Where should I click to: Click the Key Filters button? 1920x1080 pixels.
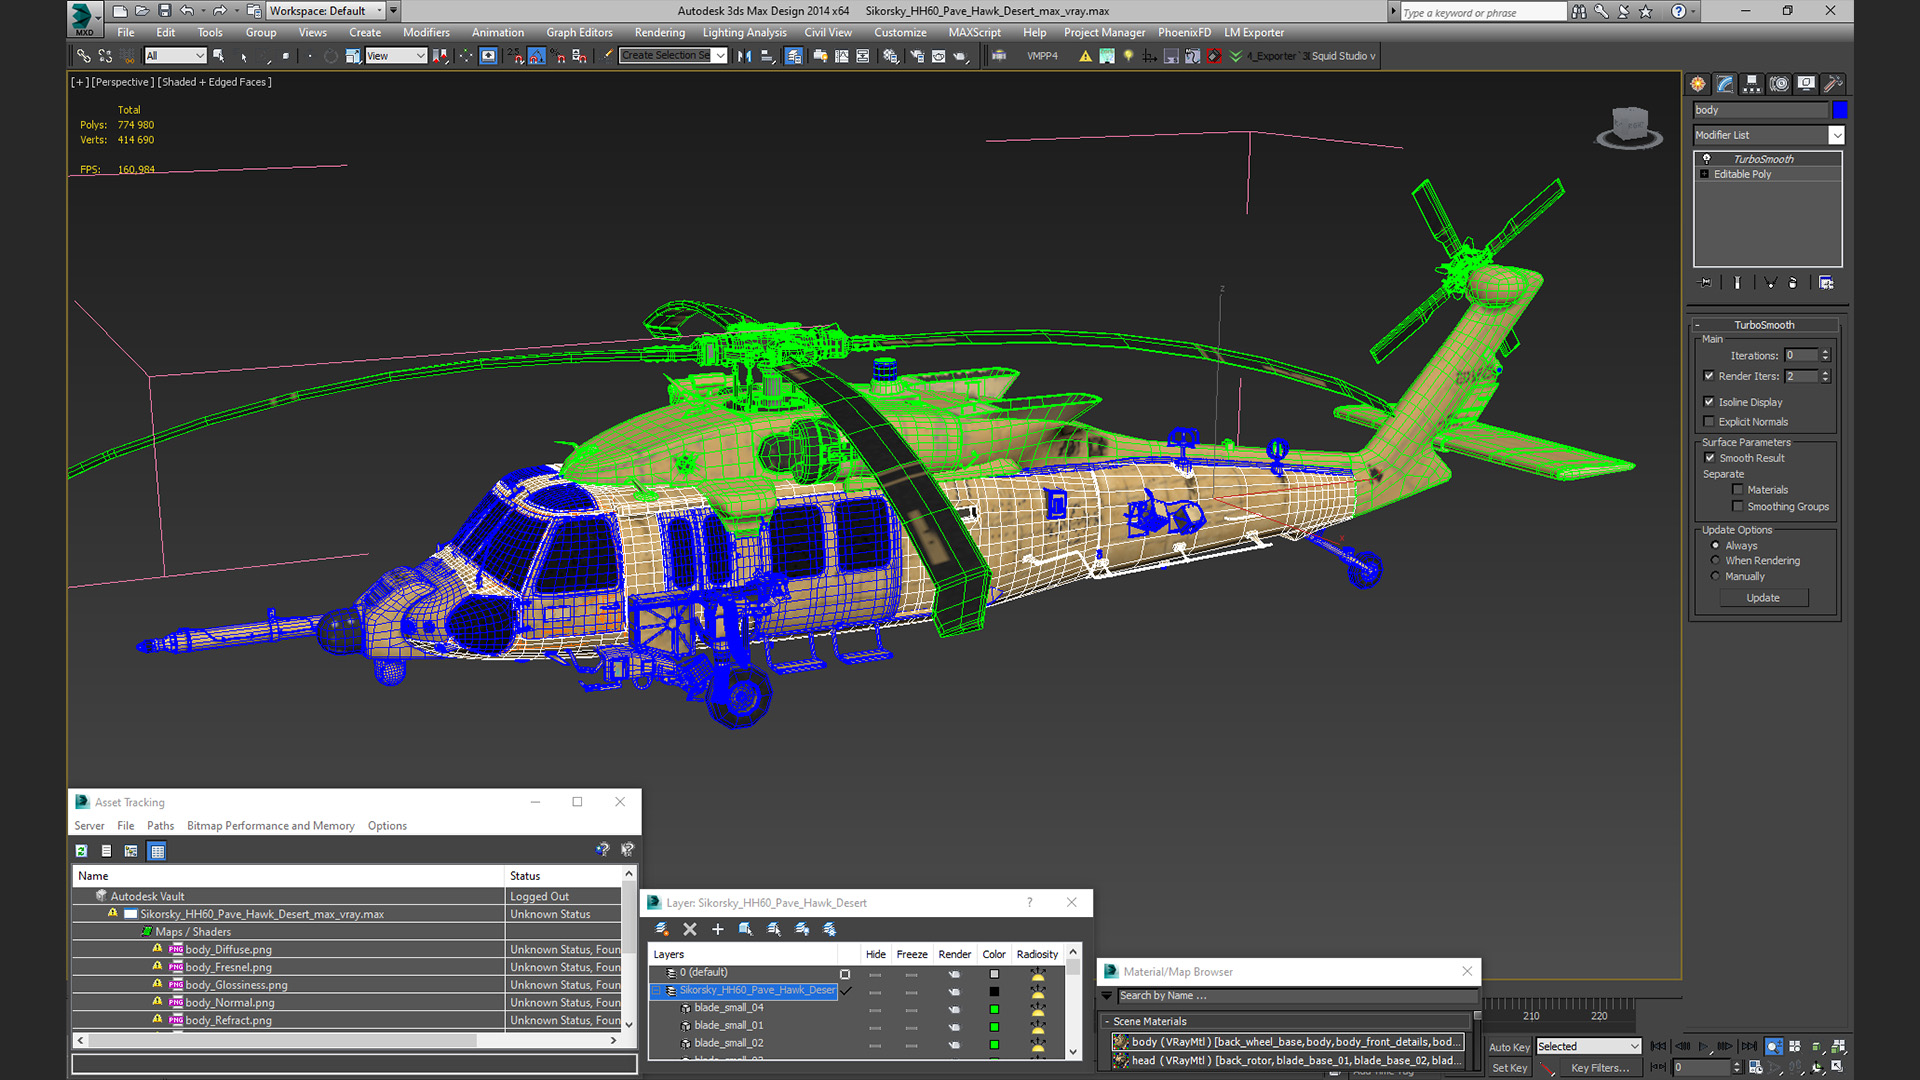(x=1600, y=1068)
